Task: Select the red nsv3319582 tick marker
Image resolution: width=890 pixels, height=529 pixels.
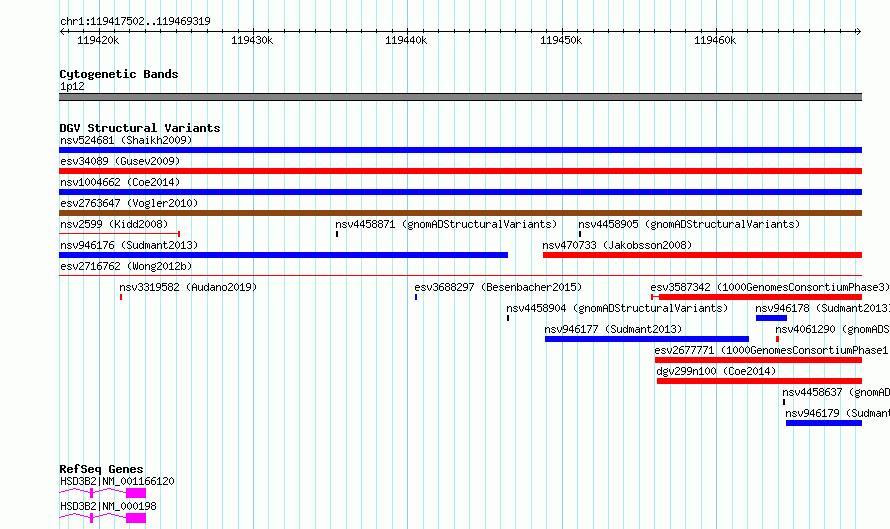Action: click(x=121, y=297)
